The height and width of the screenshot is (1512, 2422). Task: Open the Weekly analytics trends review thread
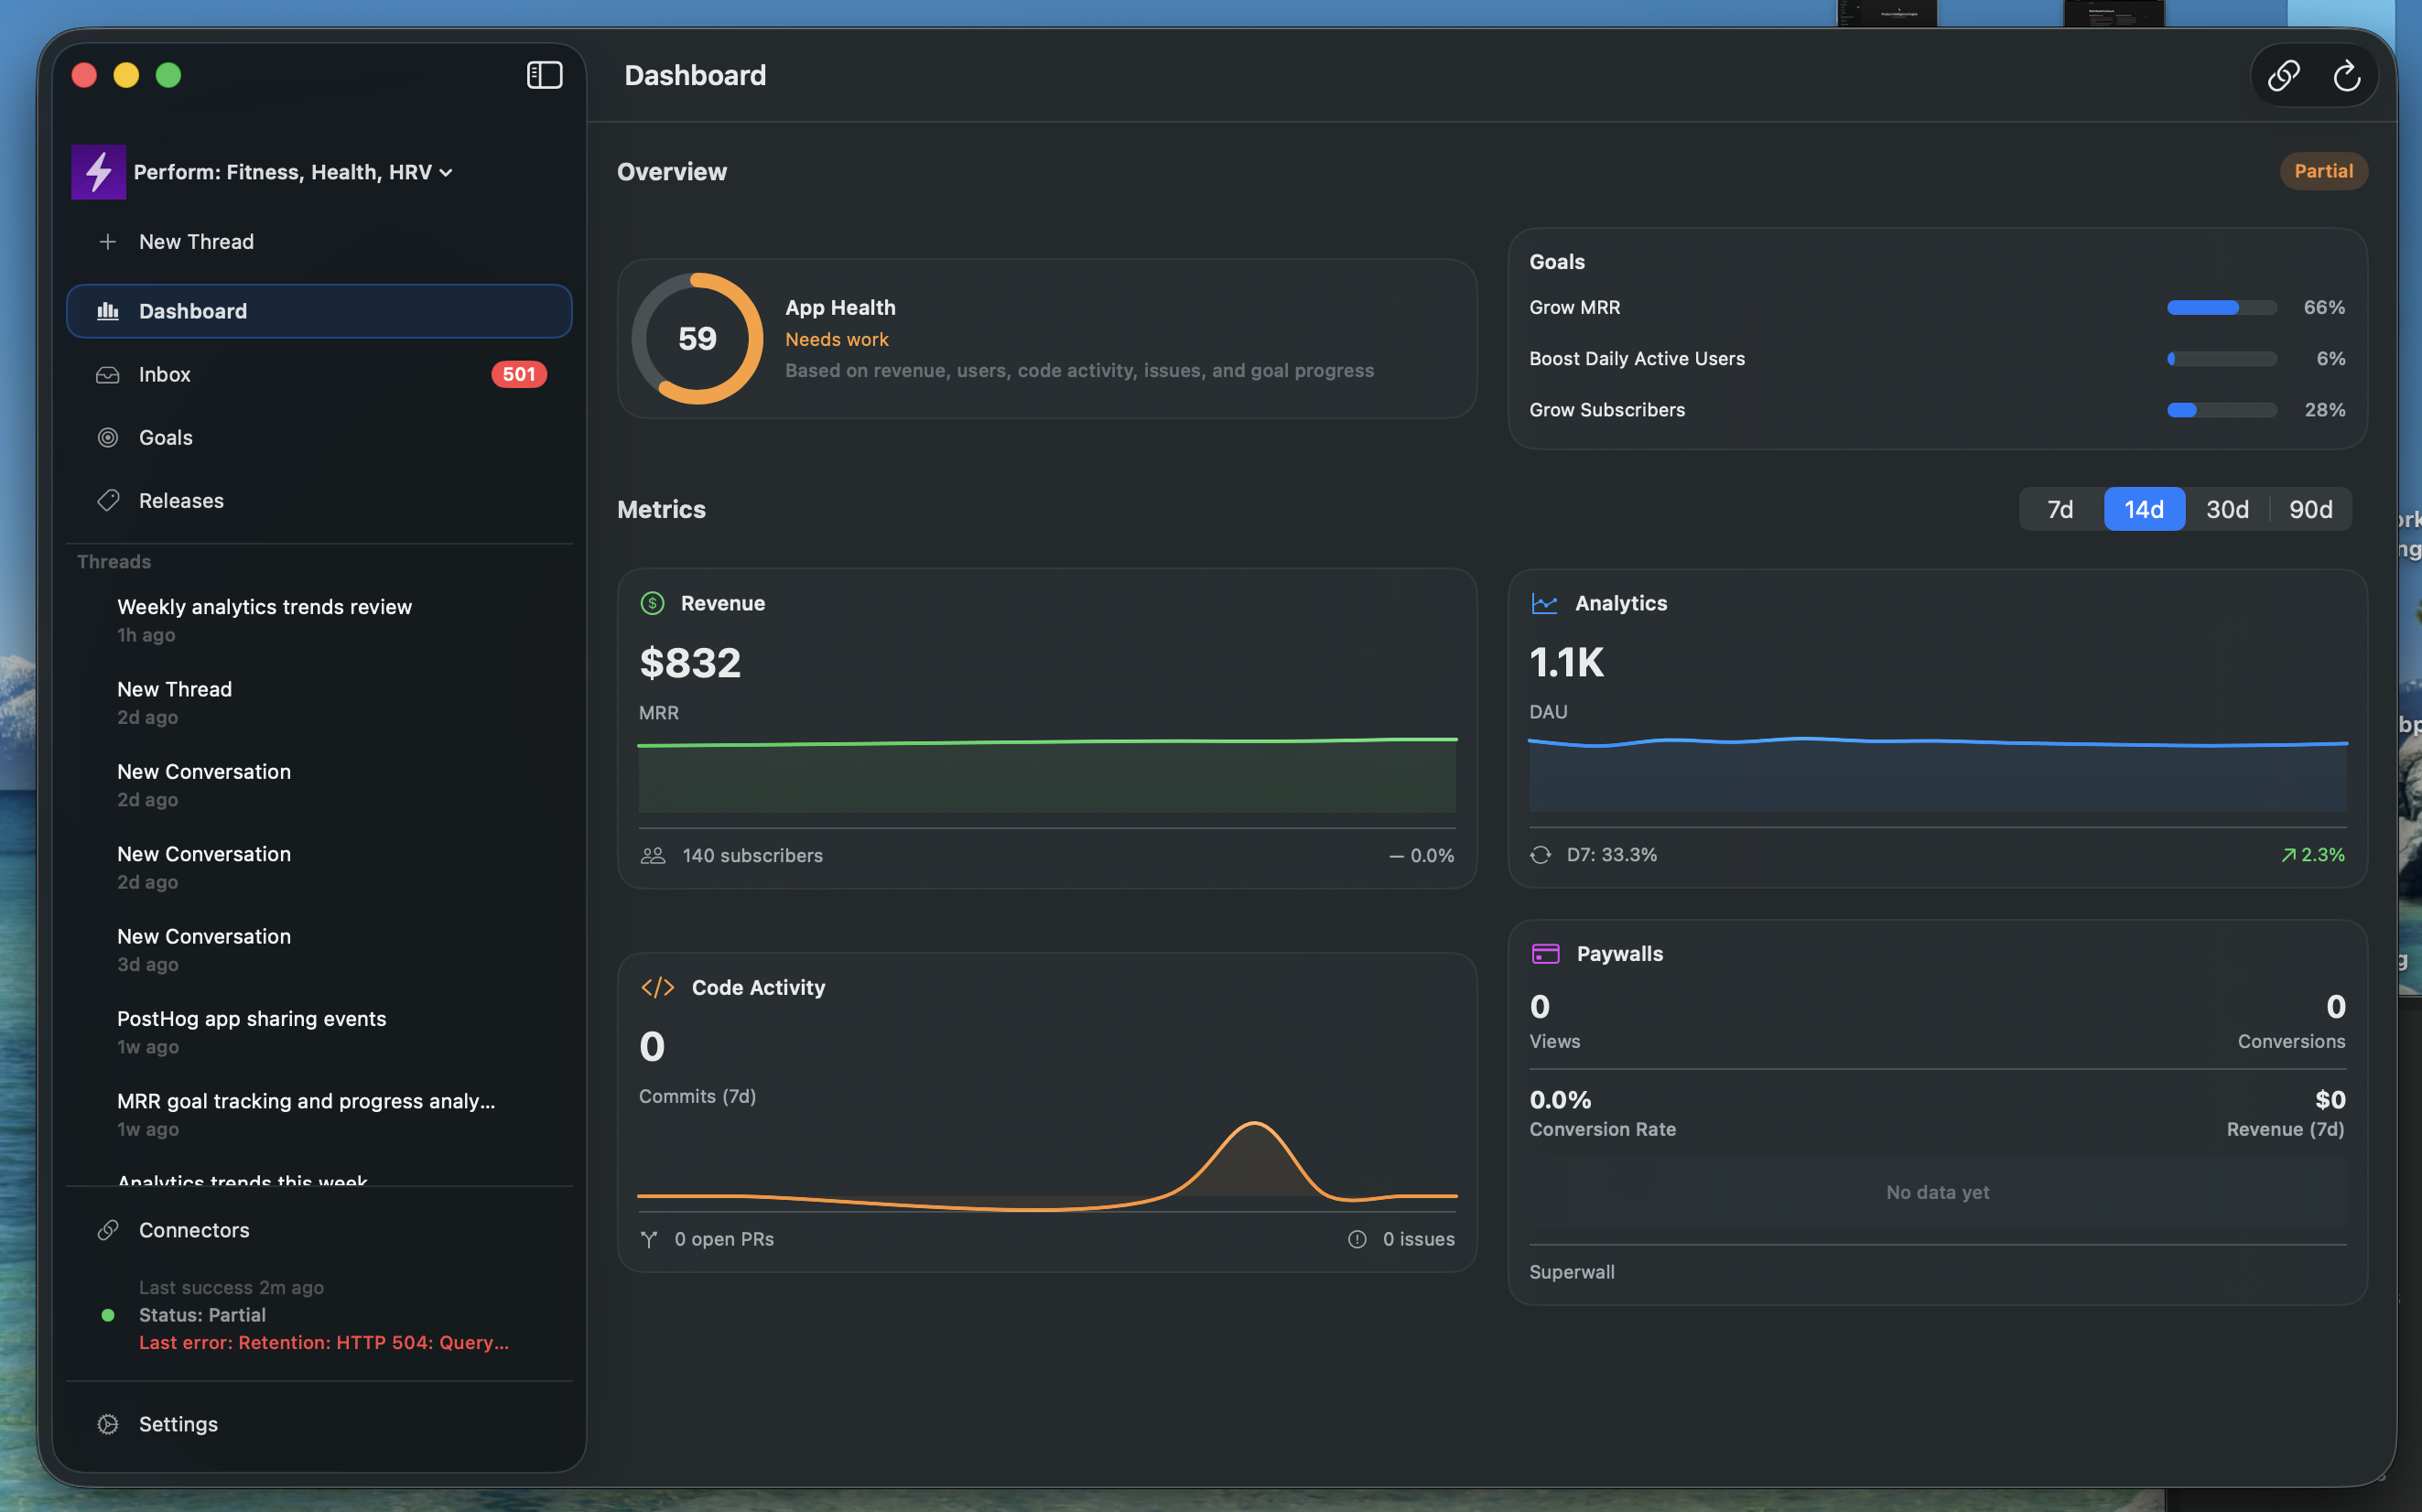(x=264, y=607)
